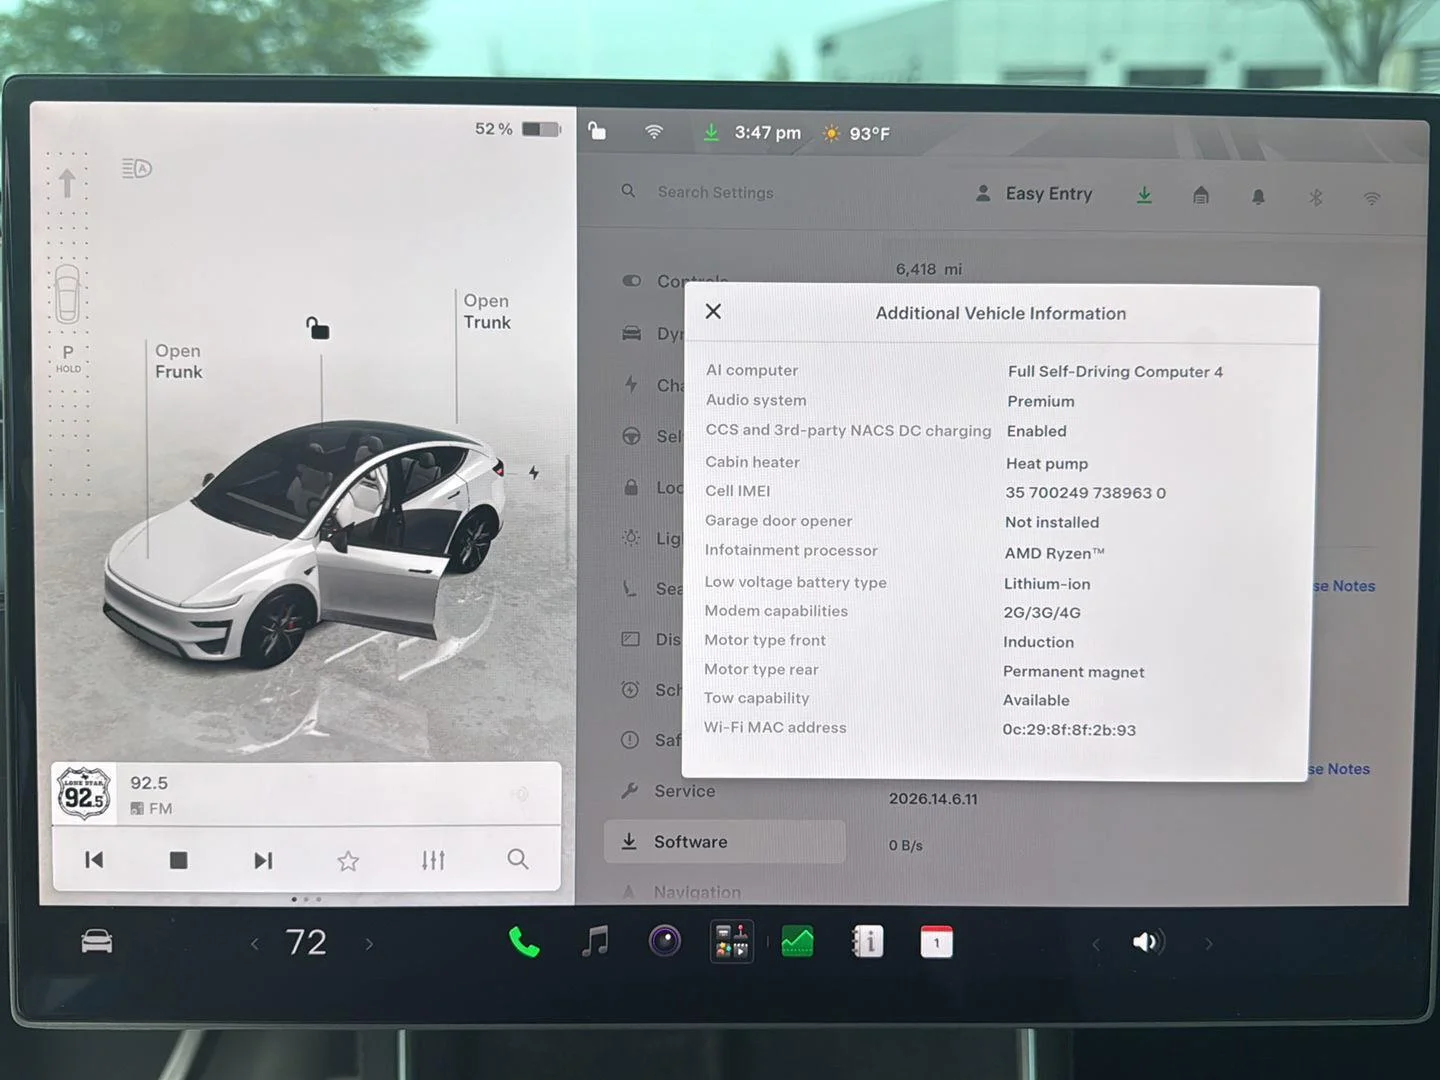This screenshot has width=1440, height=1080.
Task: Open Frunk button
Action: pos(178,361)
